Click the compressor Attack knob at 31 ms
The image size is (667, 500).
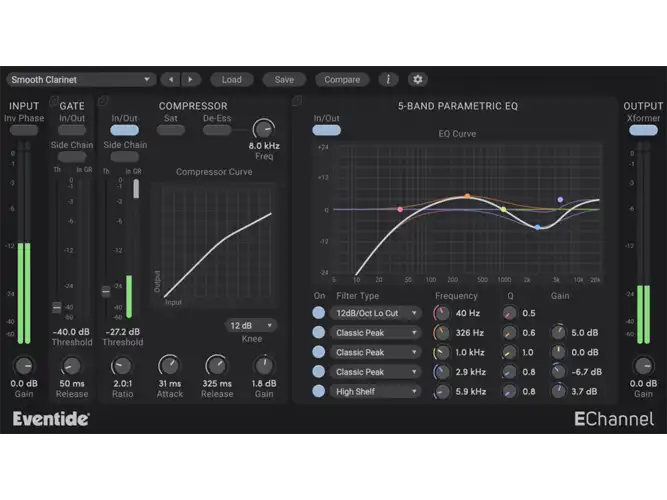click(169, 366)
